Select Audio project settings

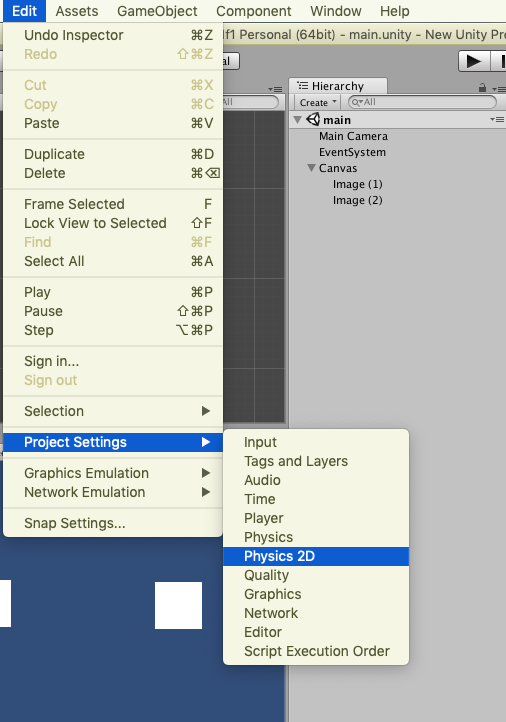tap(316, 480)
